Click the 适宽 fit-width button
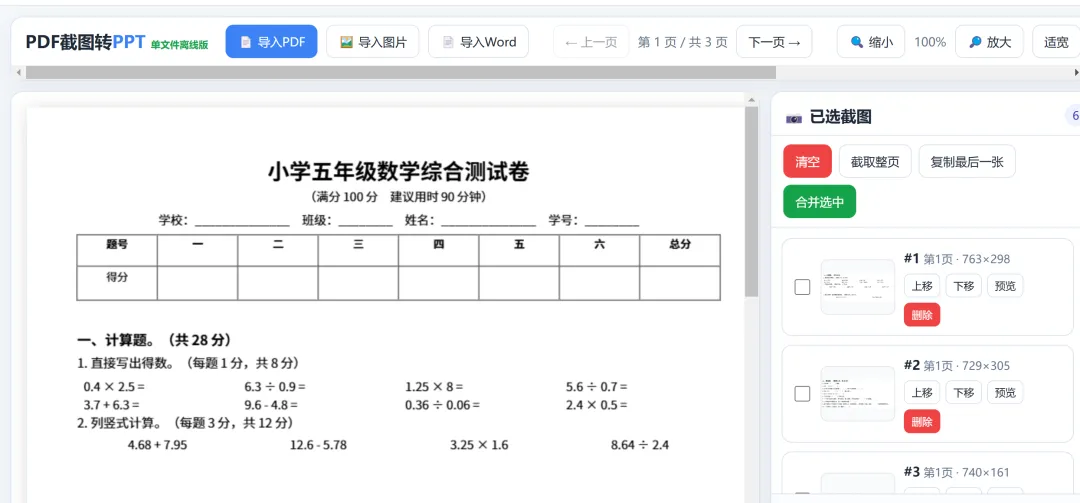 (1056, 42)
